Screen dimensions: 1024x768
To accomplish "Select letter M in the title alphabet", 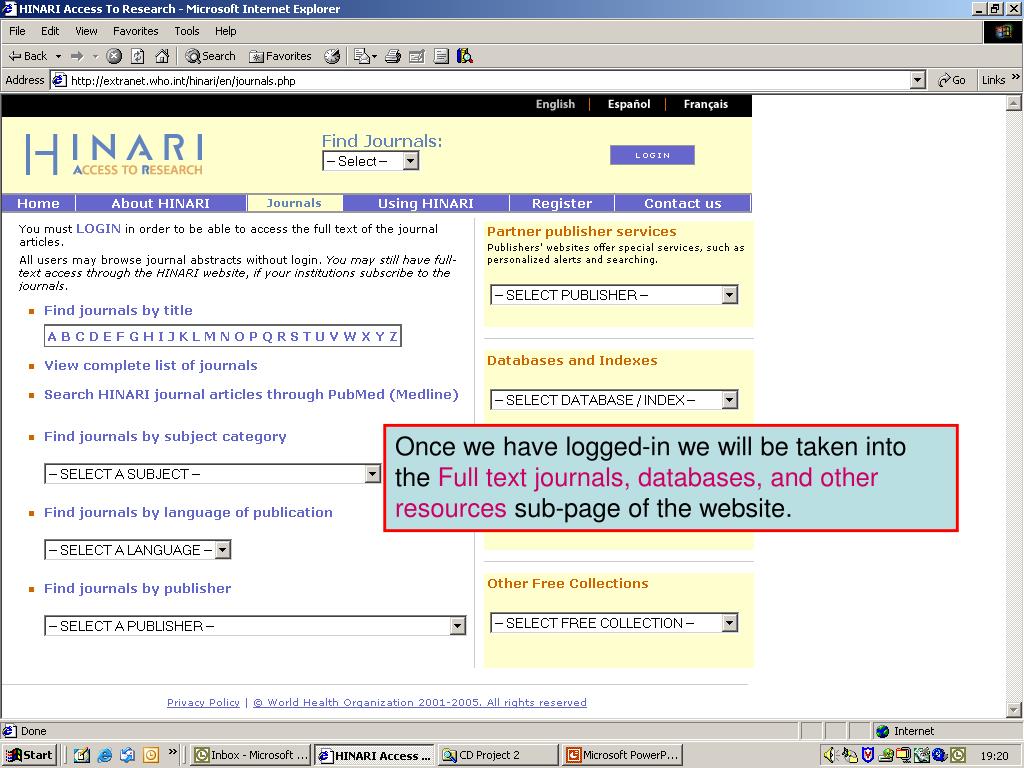I will click(210, 337).
